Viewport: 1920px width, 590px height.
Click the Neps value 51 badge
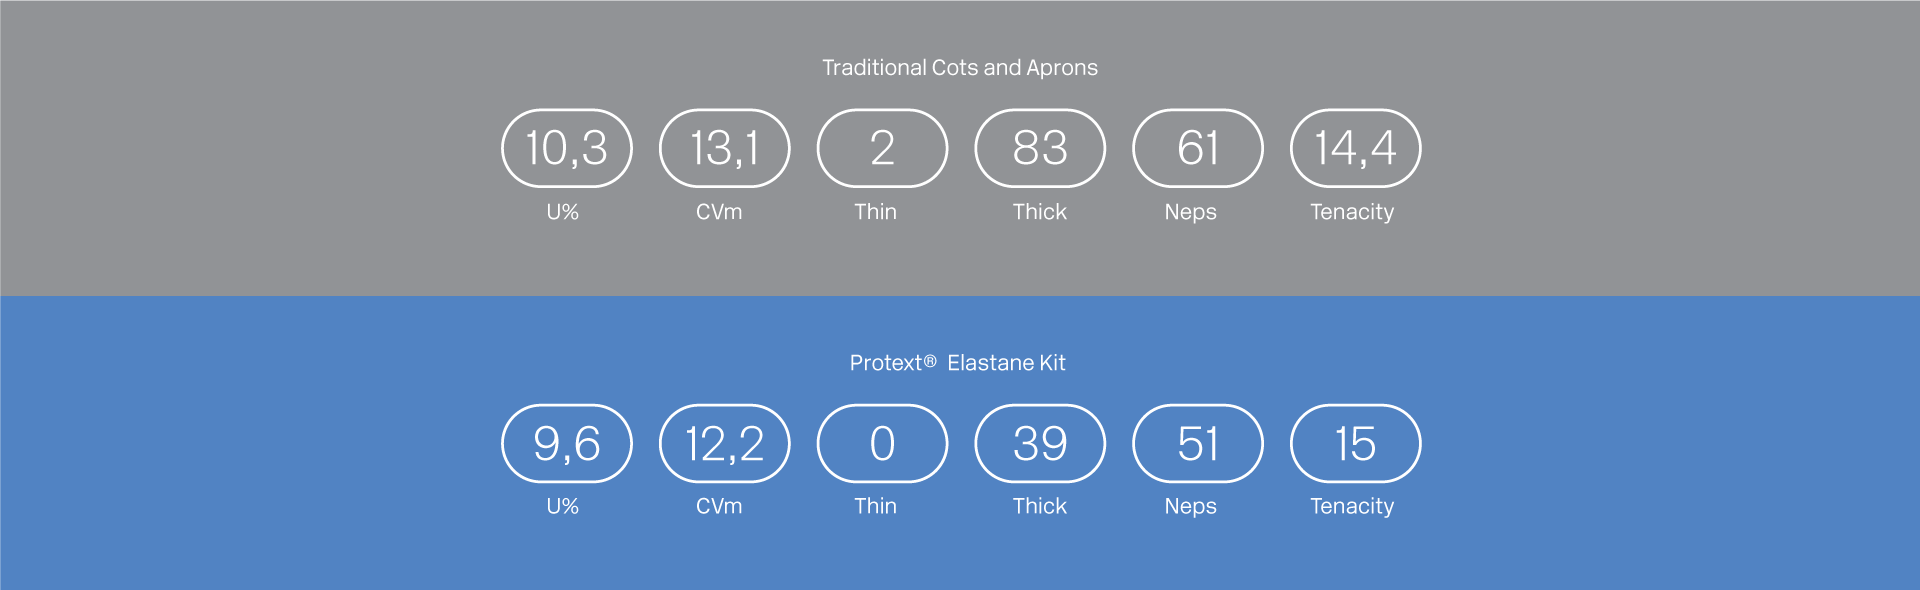[1198, 443]
